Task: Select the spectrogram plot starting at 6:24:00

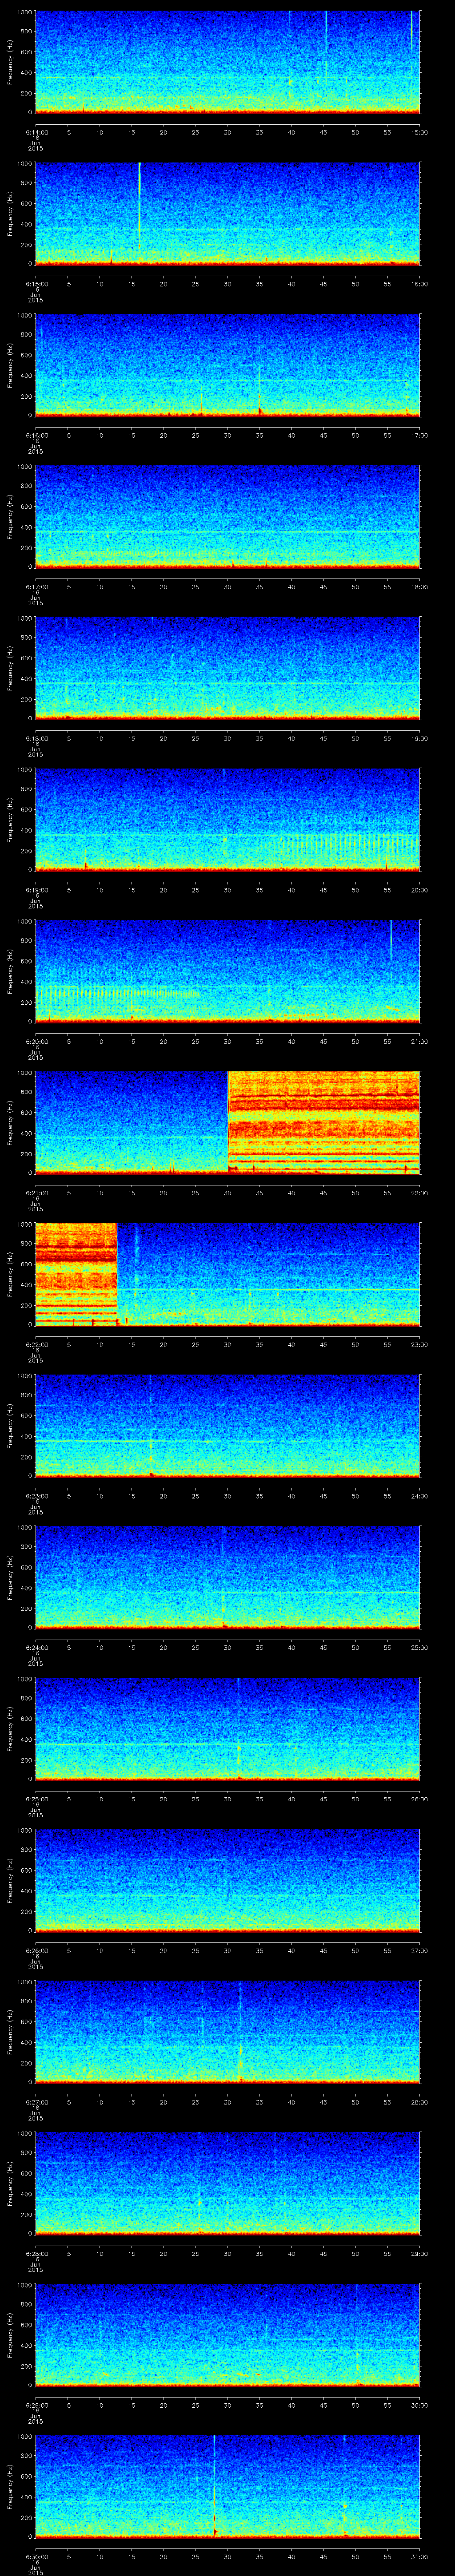Action: pos(227,1576)
